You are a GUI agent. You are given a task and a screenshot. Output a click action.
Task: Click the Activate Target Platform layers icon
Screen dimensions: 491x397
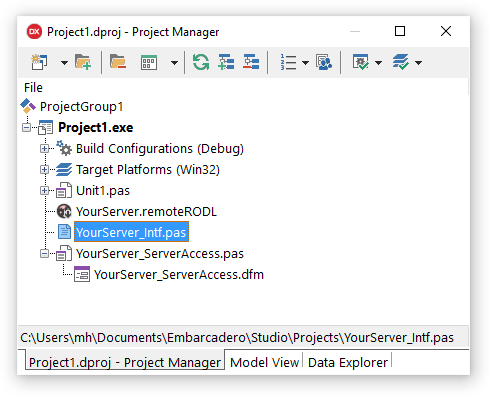401,62
